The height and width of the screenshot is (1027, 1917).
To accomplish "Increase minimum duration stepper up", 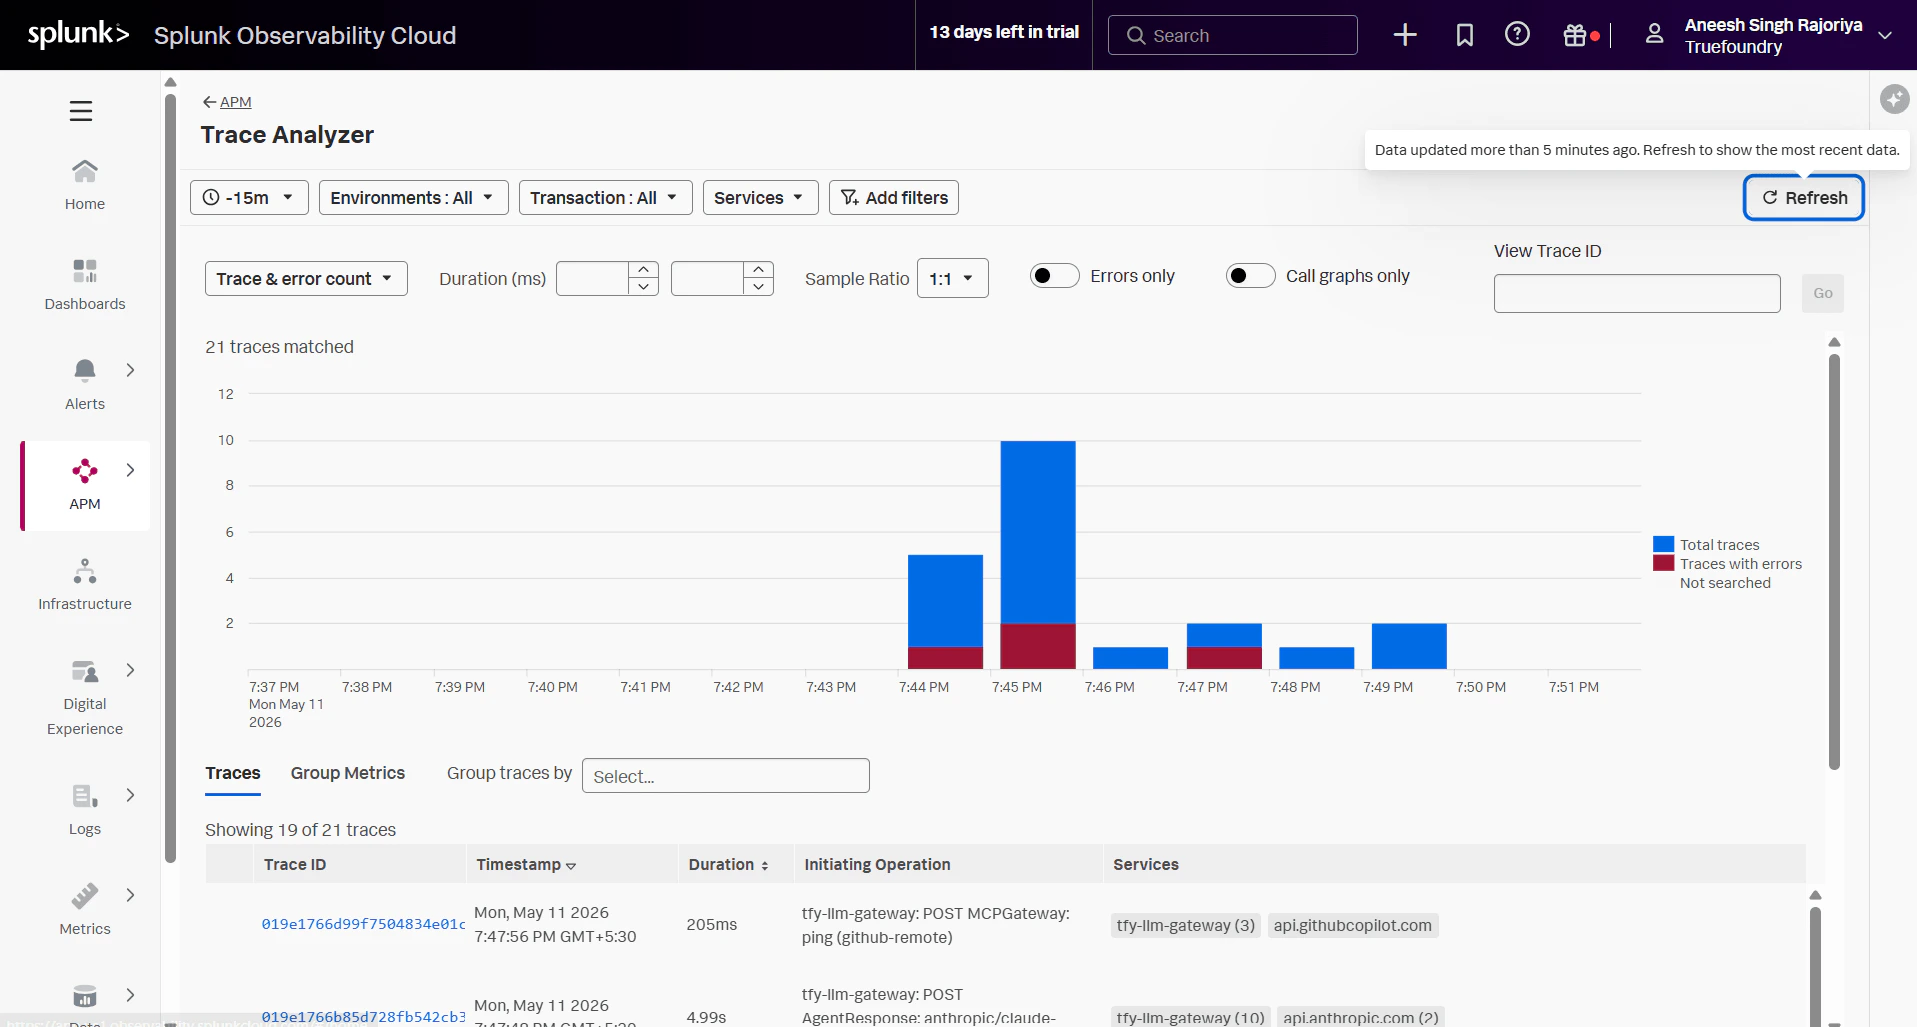I will [x=644, y=270].
